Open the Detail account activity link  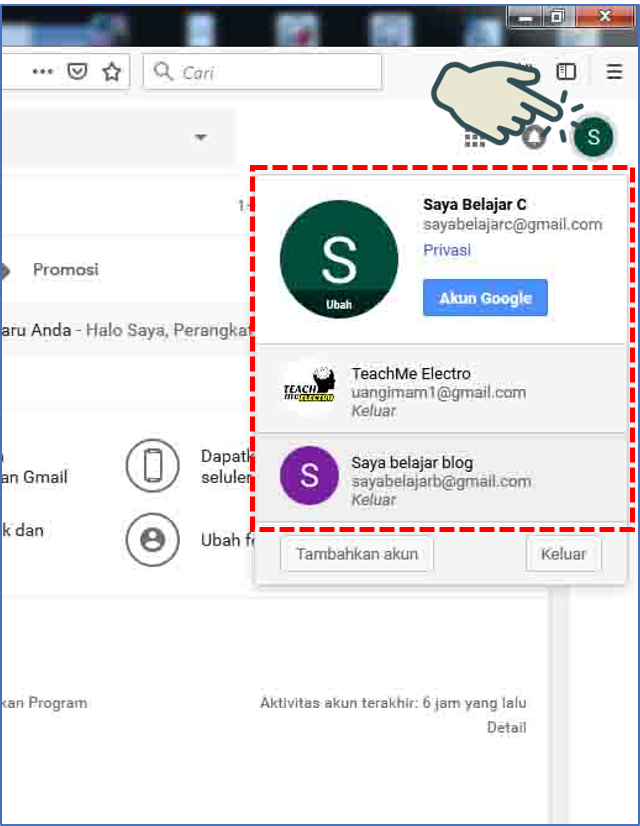tap(506, 727)
